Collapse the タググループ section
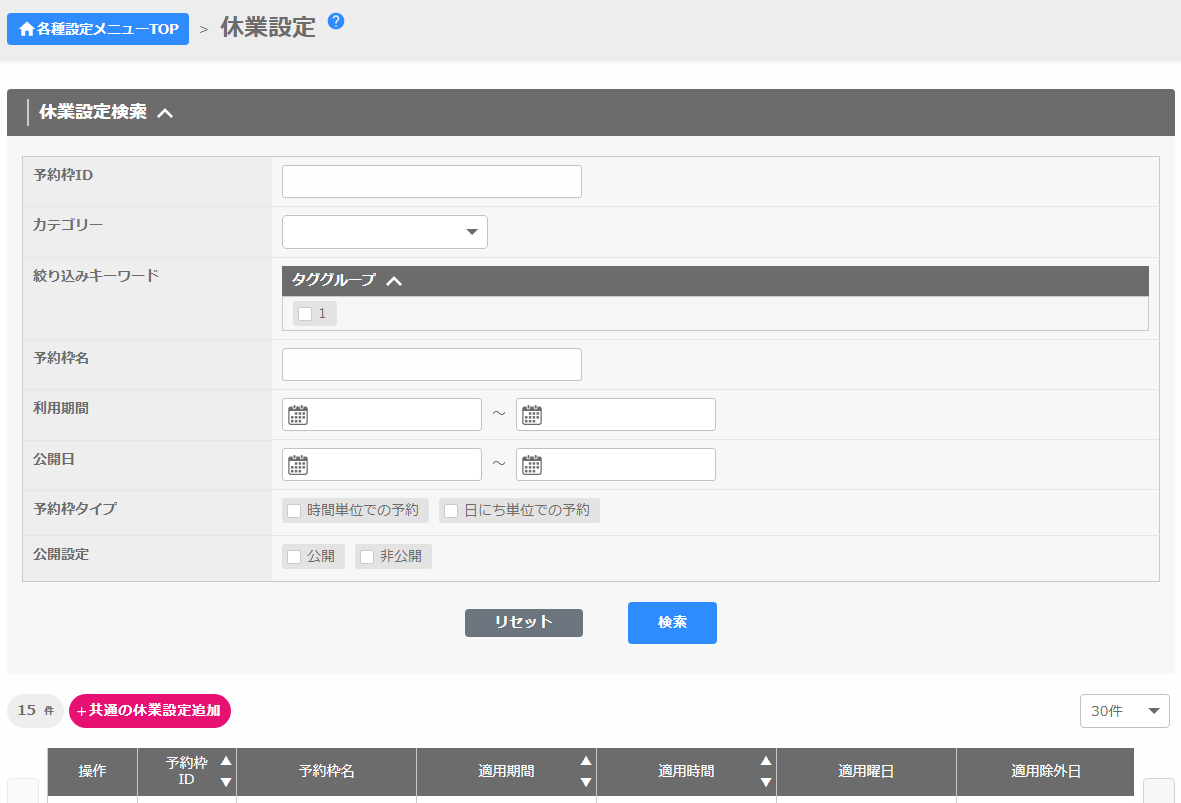Screen dimensions: 1181x803 click(x=394, y=281)
